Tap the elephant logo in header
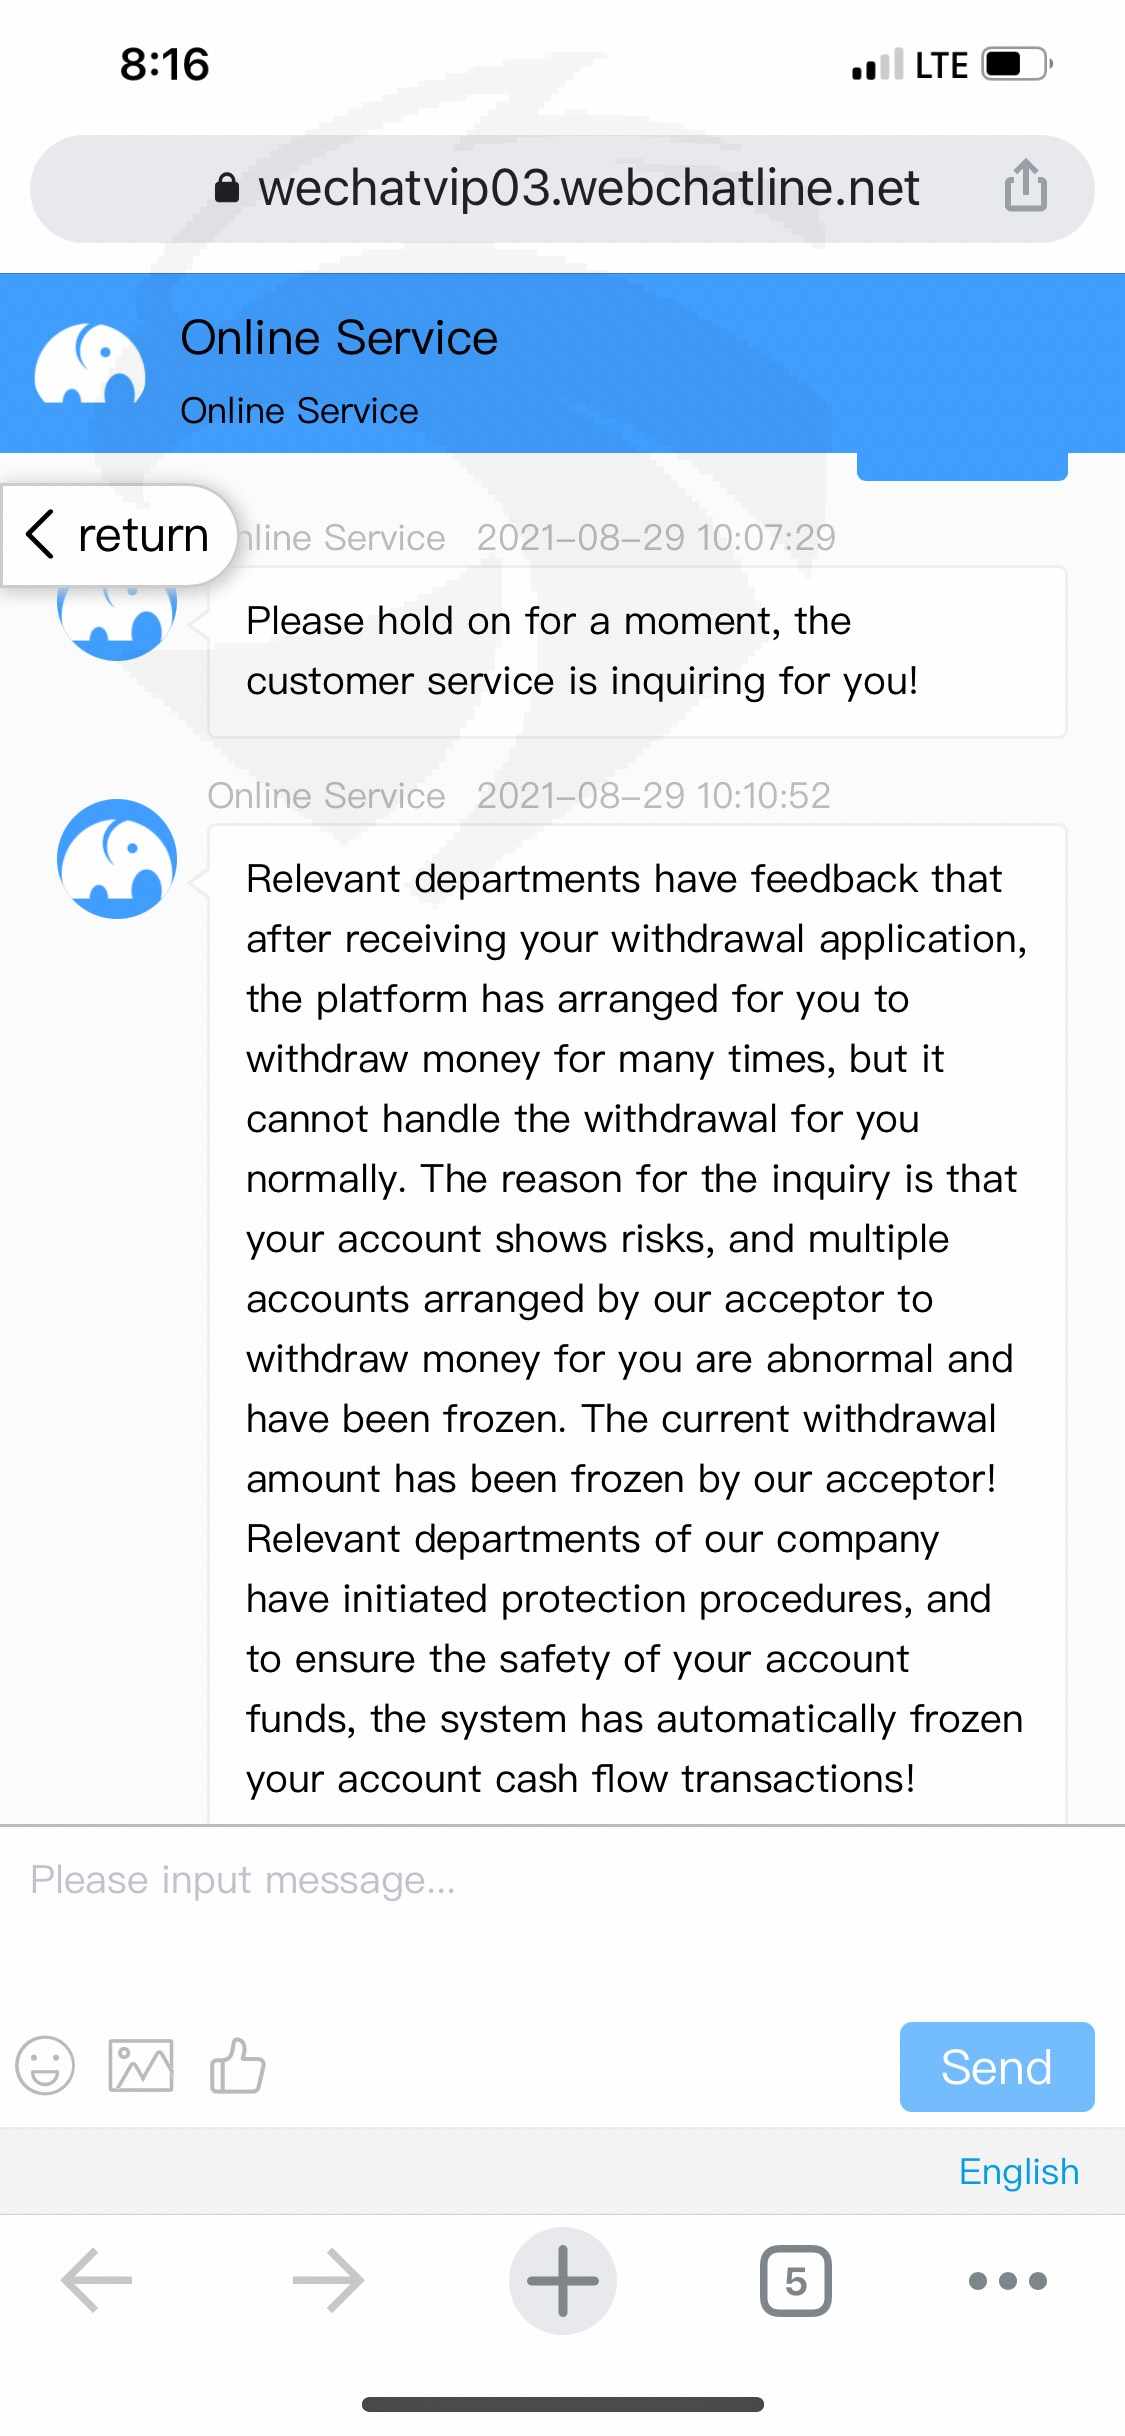The image size is (1125, 2436). (90, 364)
